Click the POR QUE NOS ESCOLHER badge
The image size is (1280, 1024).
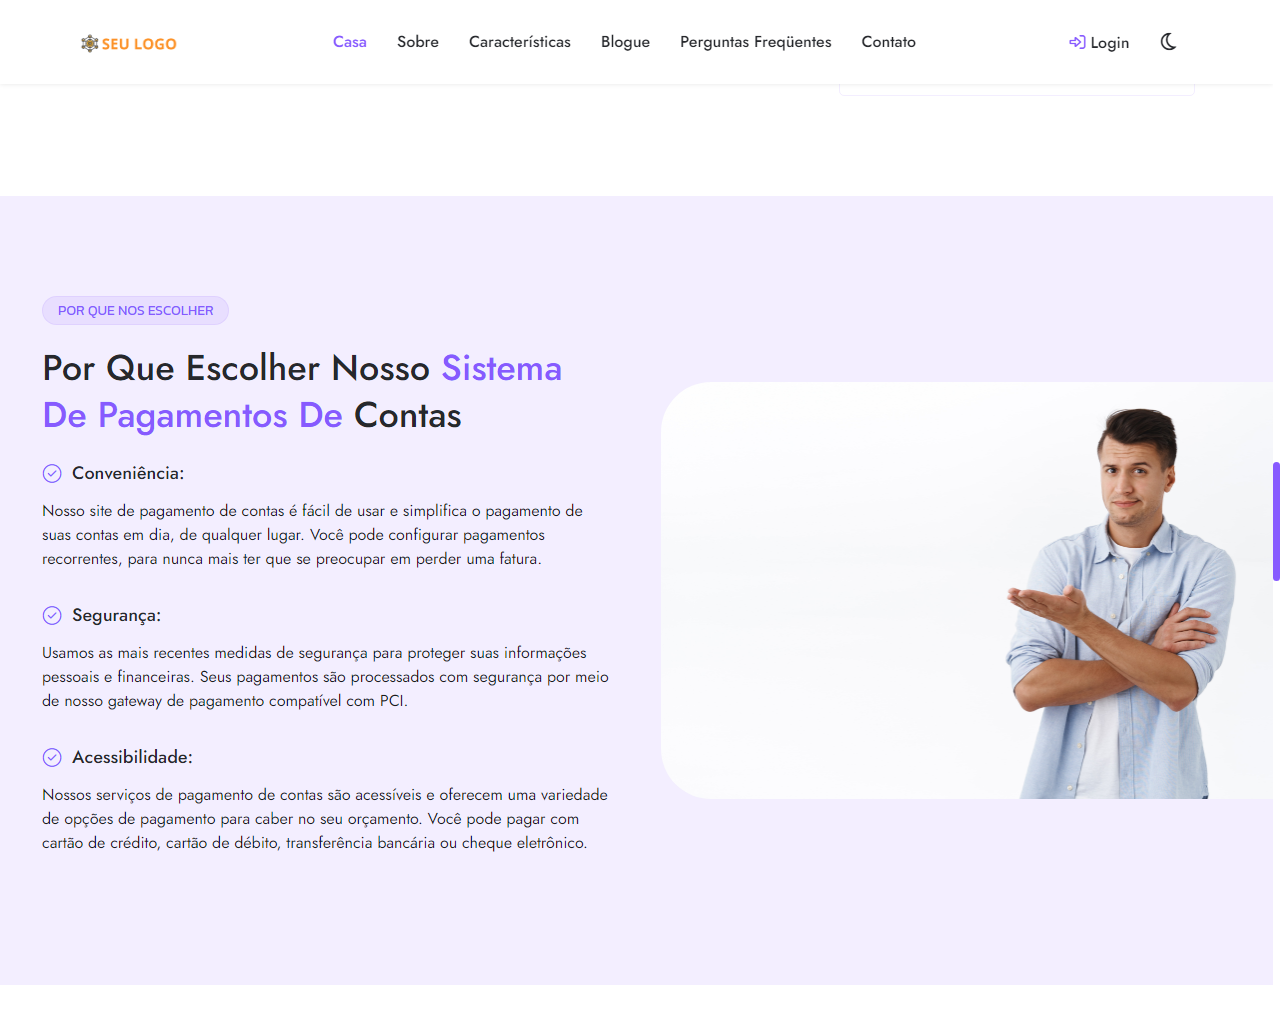point(135,311)
